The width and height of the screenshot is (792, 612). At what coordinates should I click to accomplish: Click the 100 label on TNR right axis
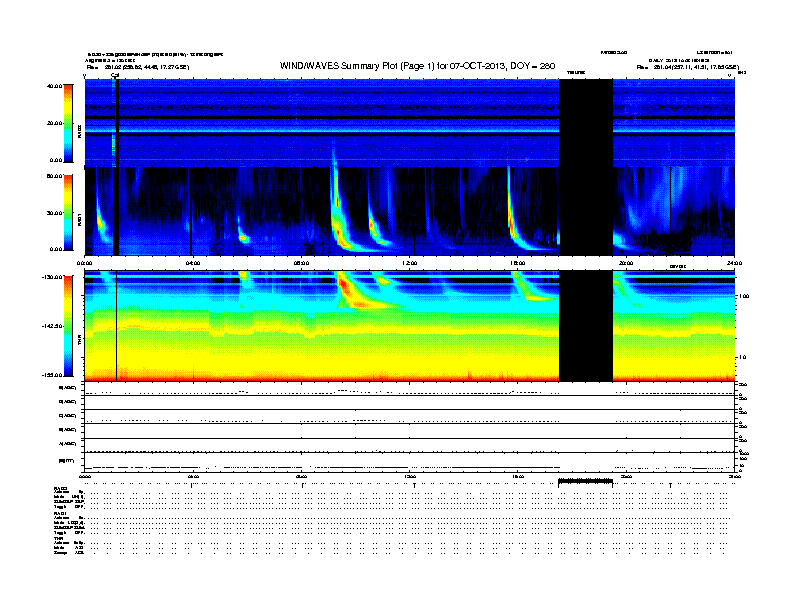pyautogui.click(x=744, y=296)
